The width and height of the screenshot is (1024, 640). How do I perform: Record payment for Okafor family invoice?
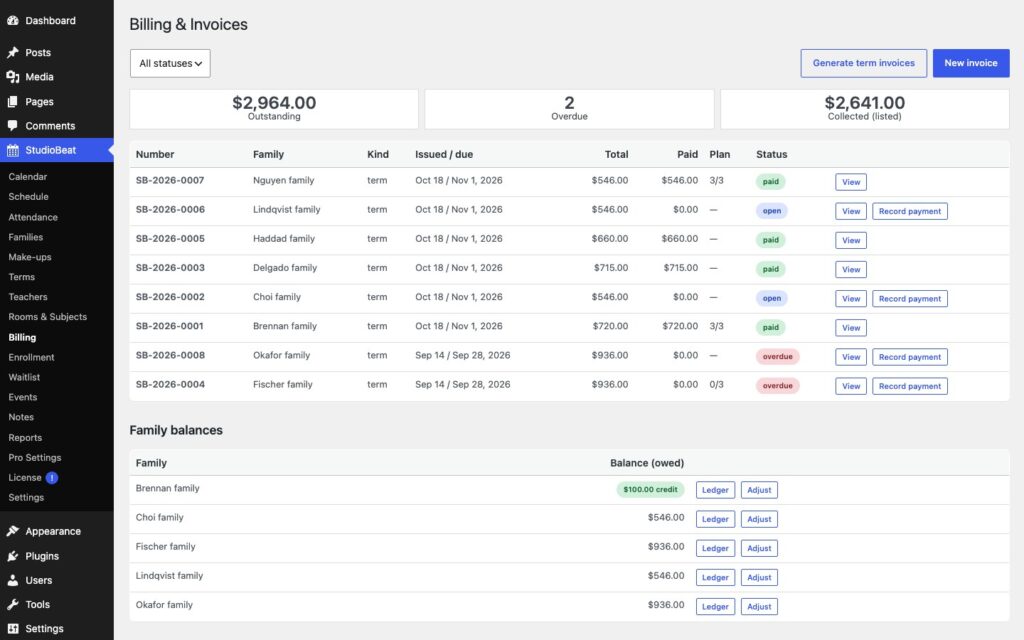pyautogui.click(x=910, y=357)
